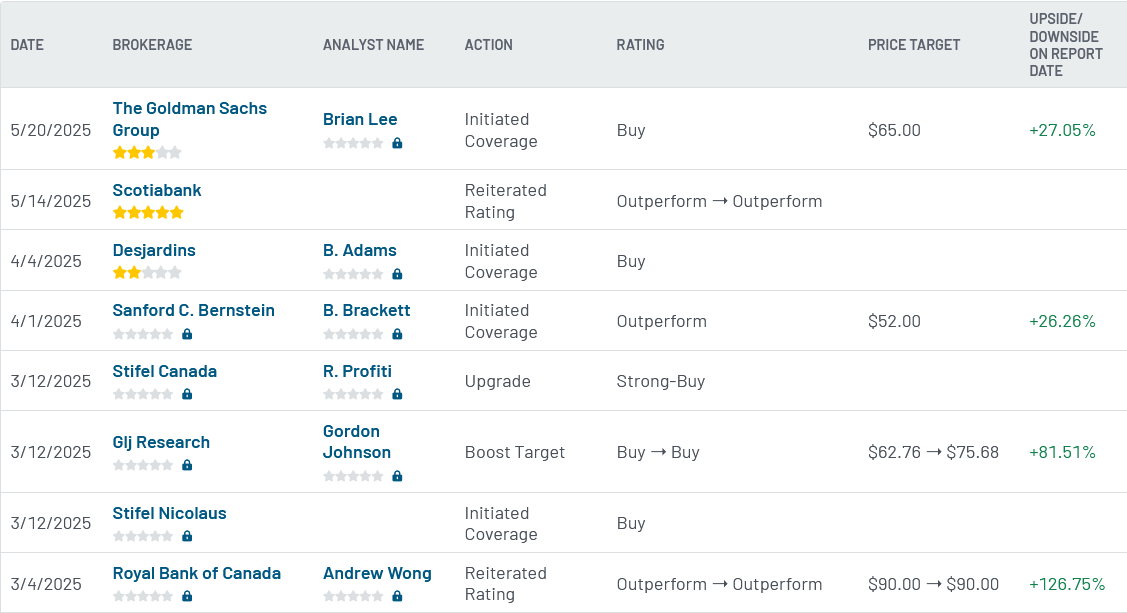Open Royal Bank of Canada link

point(197,573)
